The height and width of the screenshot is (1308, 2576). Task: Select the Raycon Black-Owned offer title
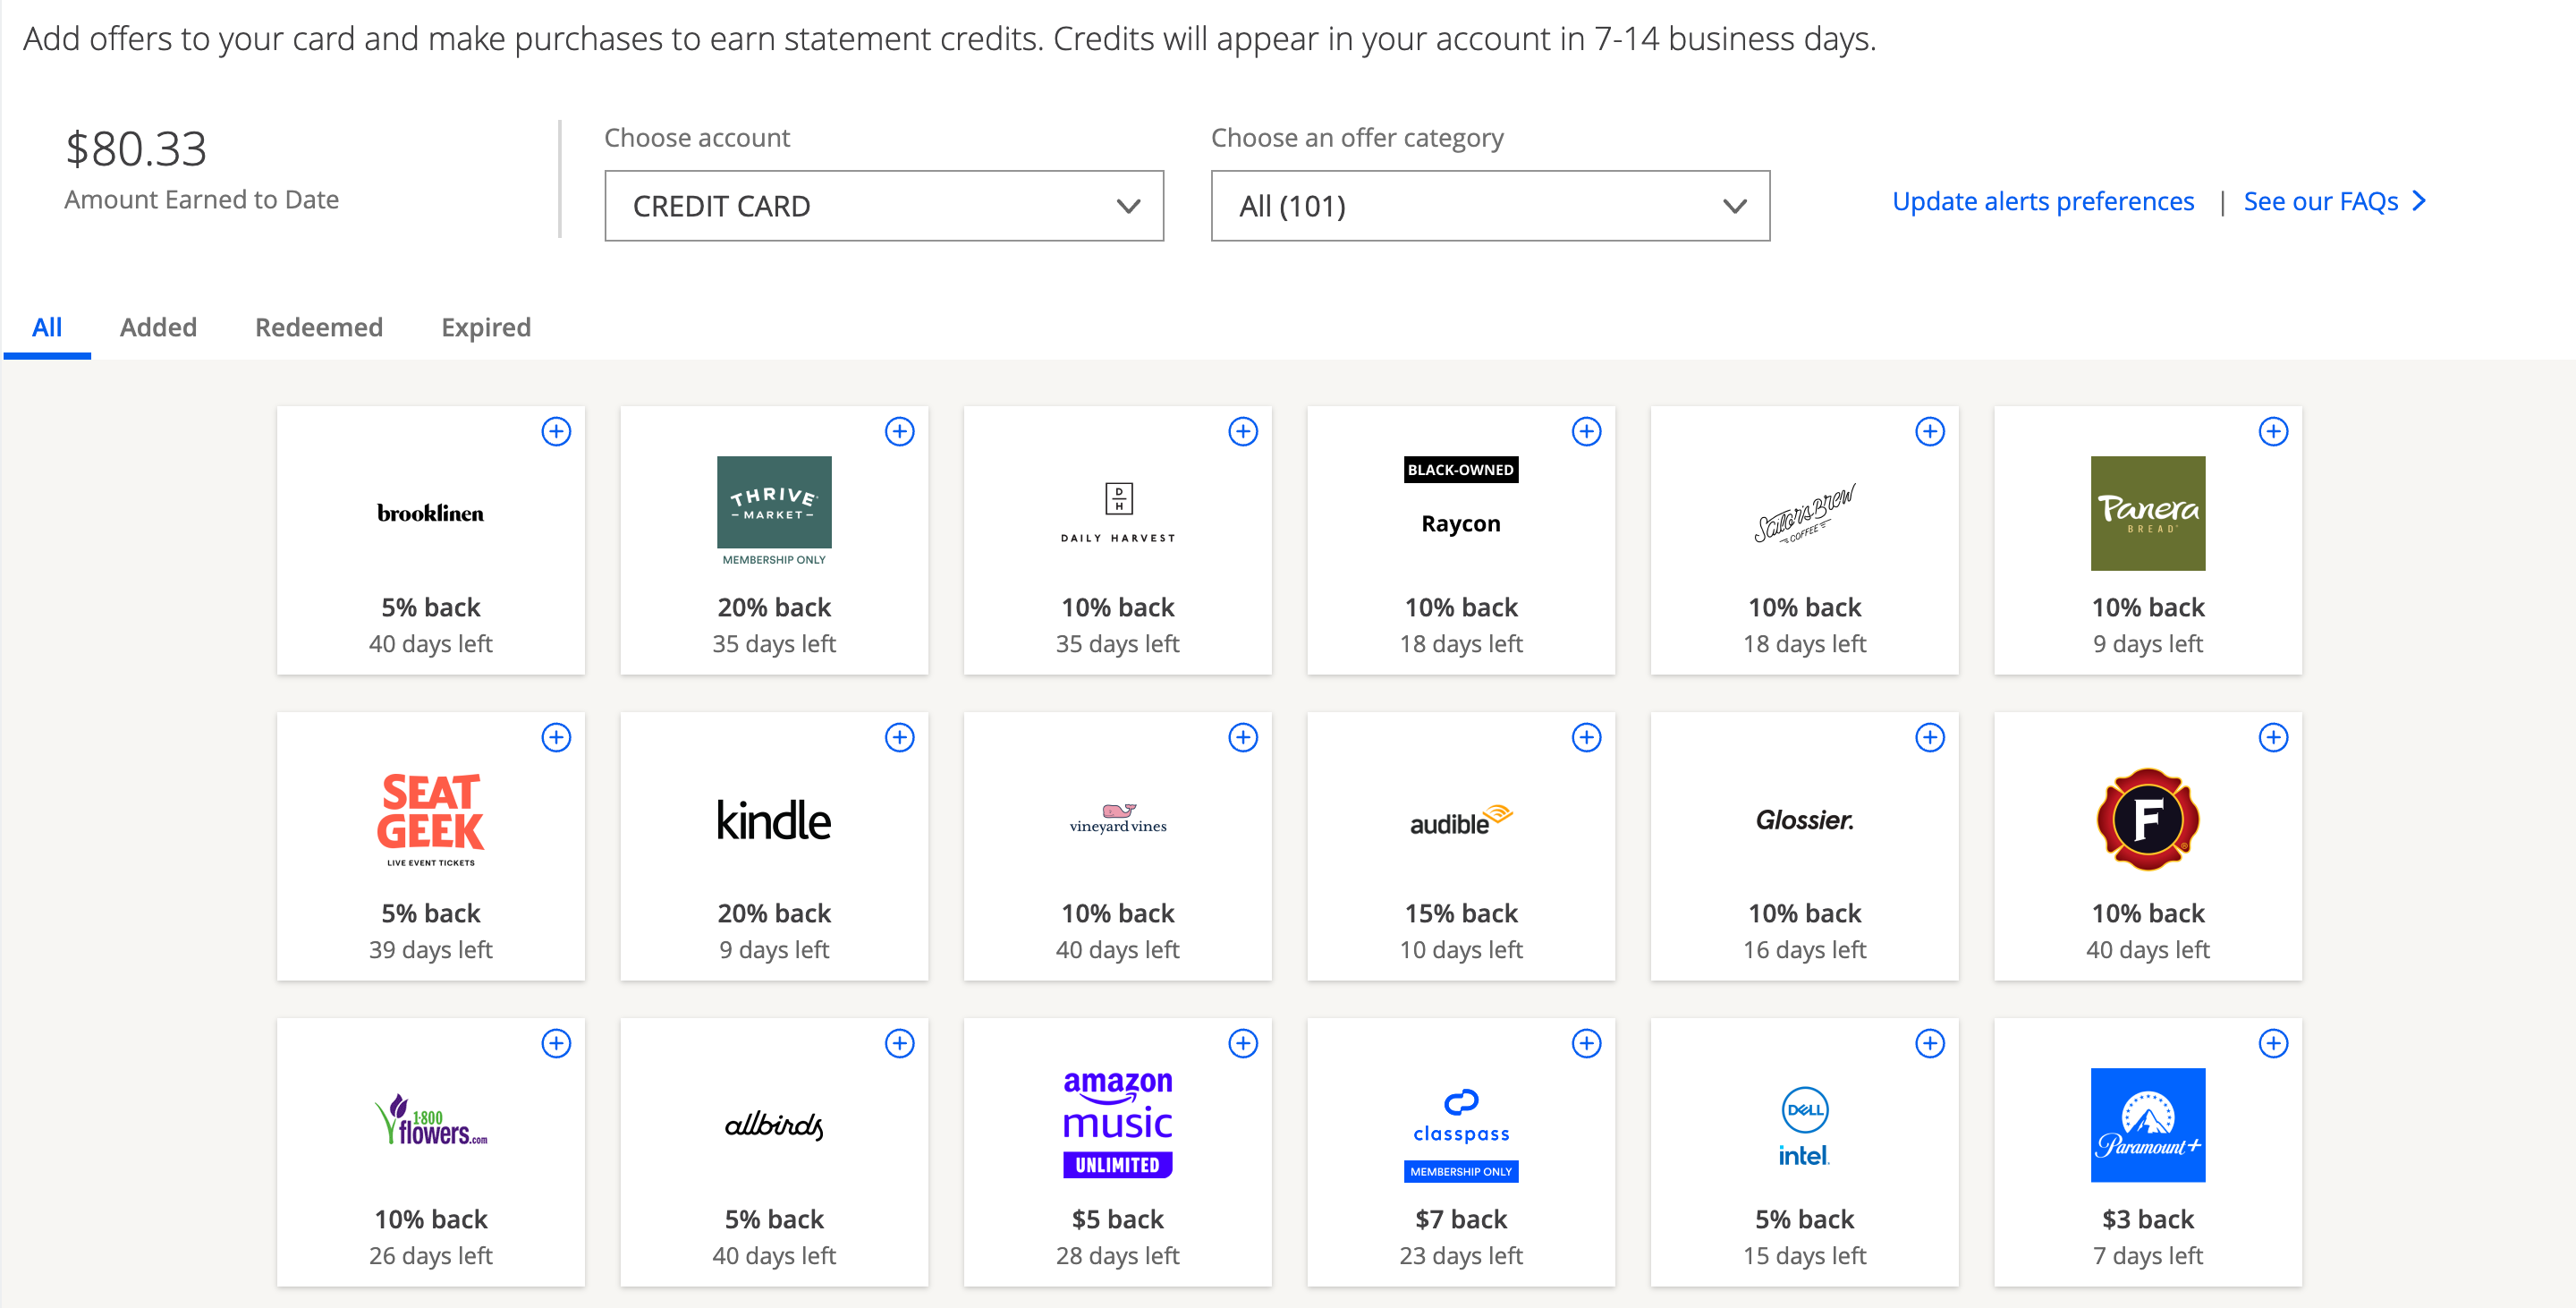pyautogui.click(x=1461, y=523)
